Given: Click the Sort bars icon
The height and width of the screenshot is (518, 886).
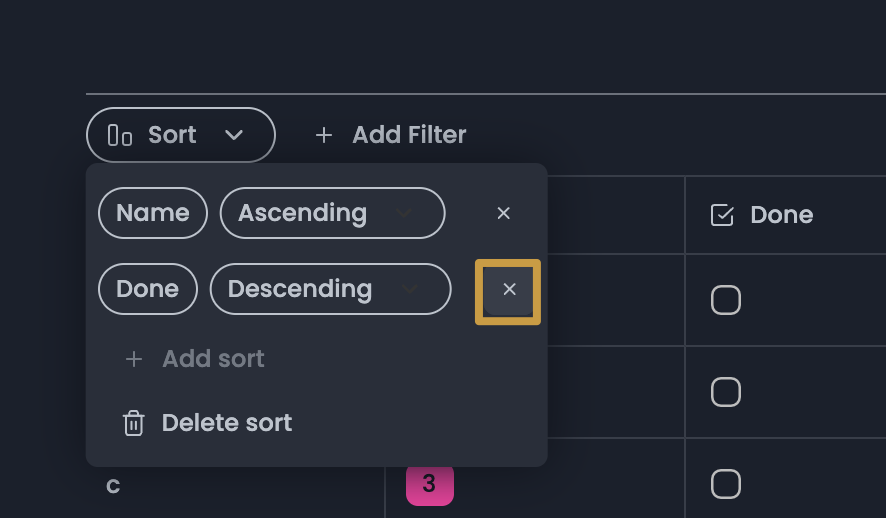Looking at the screenshot, I should 120,135.
